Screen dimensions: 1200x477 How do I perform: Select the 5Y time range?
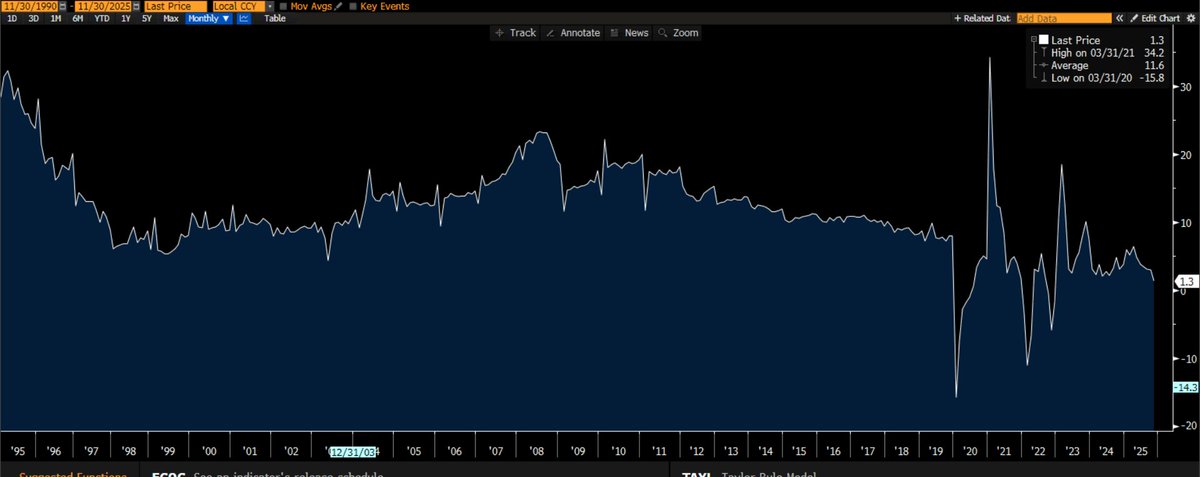[x=147, y=18]
